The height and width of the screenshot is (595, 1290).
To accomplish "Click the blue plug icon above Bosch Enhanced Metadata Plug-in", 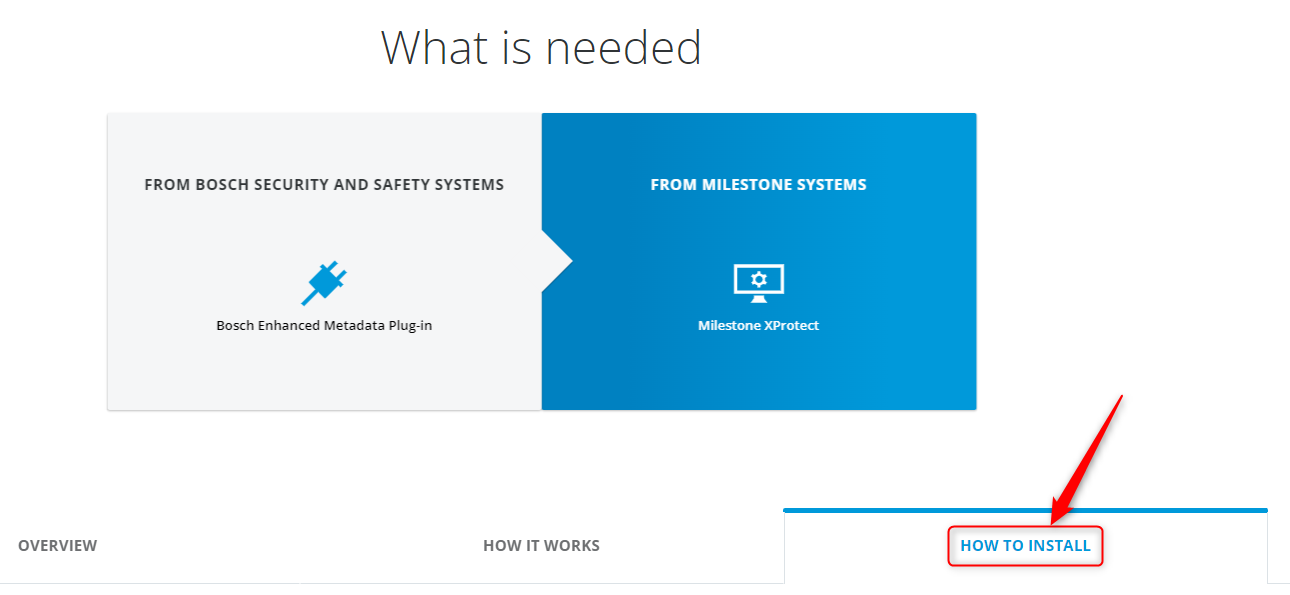I will click(324, 284).
